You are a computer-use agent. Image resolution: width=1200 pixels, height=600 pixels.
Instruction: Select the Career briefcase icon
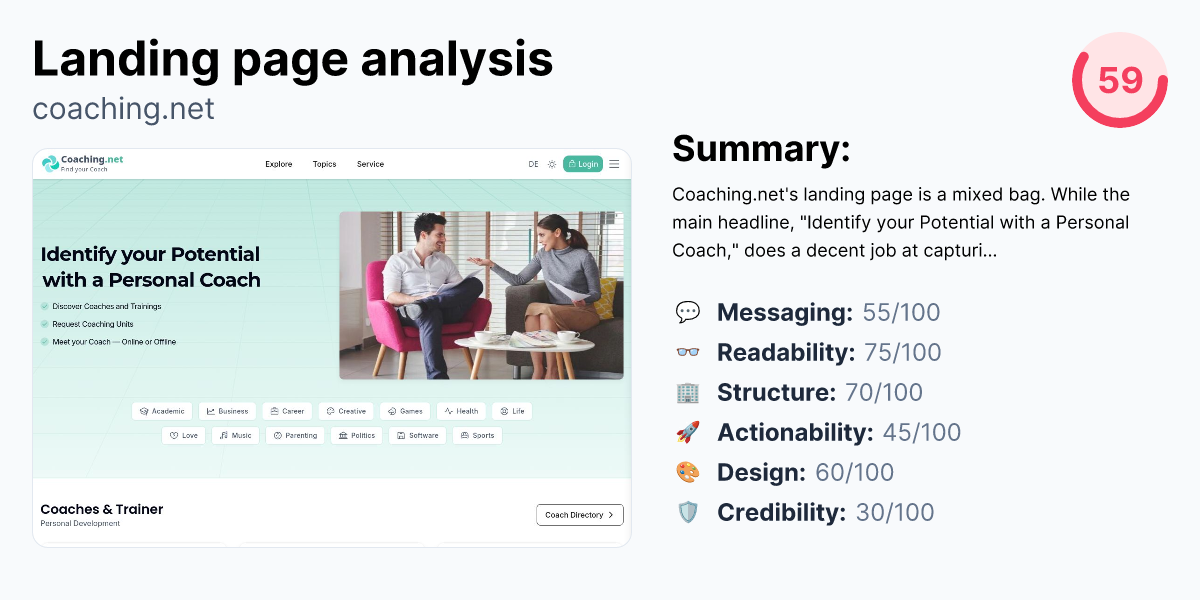[x=275, y=411]
